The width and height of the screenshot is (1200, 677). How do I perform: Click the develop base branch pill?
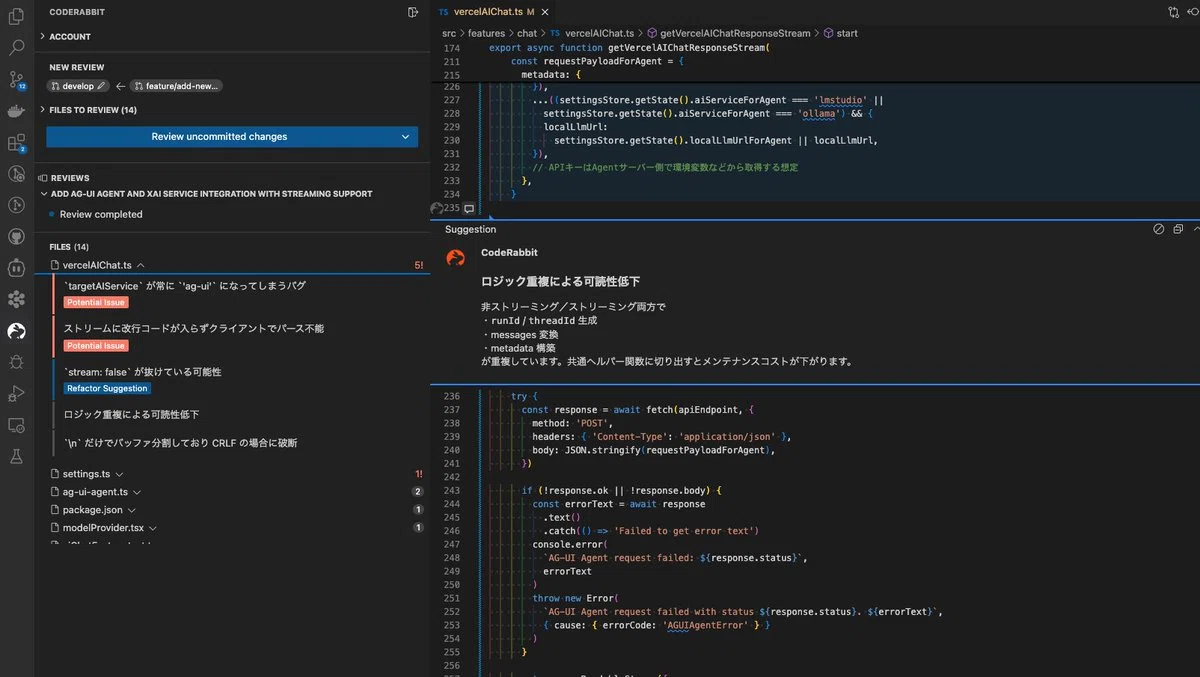(x=78, y=86)
